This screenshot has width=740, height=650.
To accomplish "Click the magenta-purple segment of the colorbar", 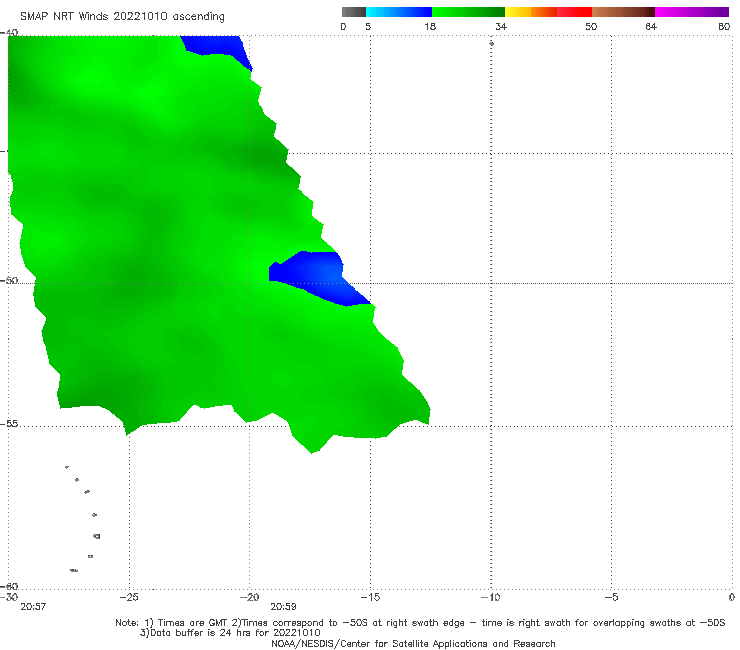I will coord(692,12).
